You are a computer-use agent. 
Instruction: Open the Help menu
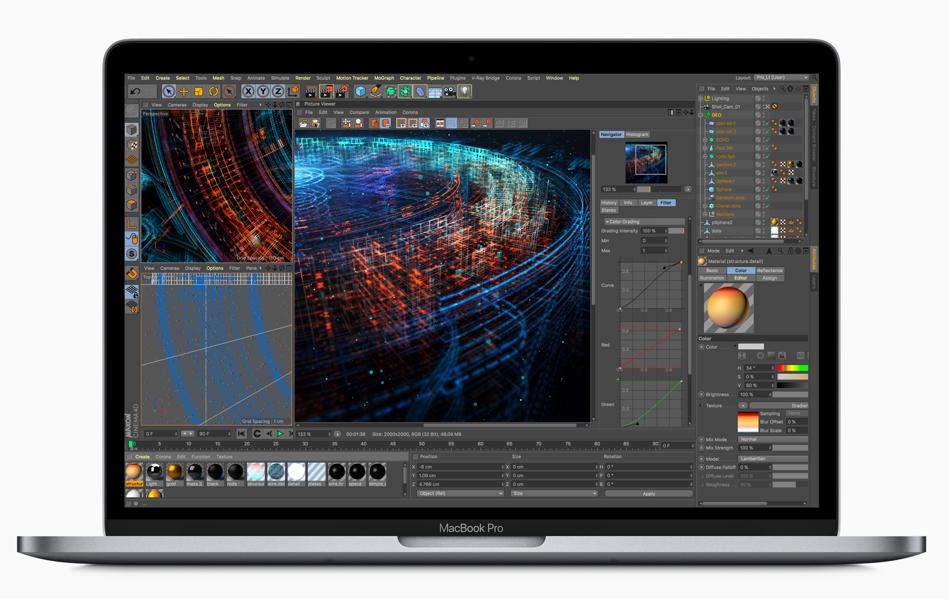point(574,78)
